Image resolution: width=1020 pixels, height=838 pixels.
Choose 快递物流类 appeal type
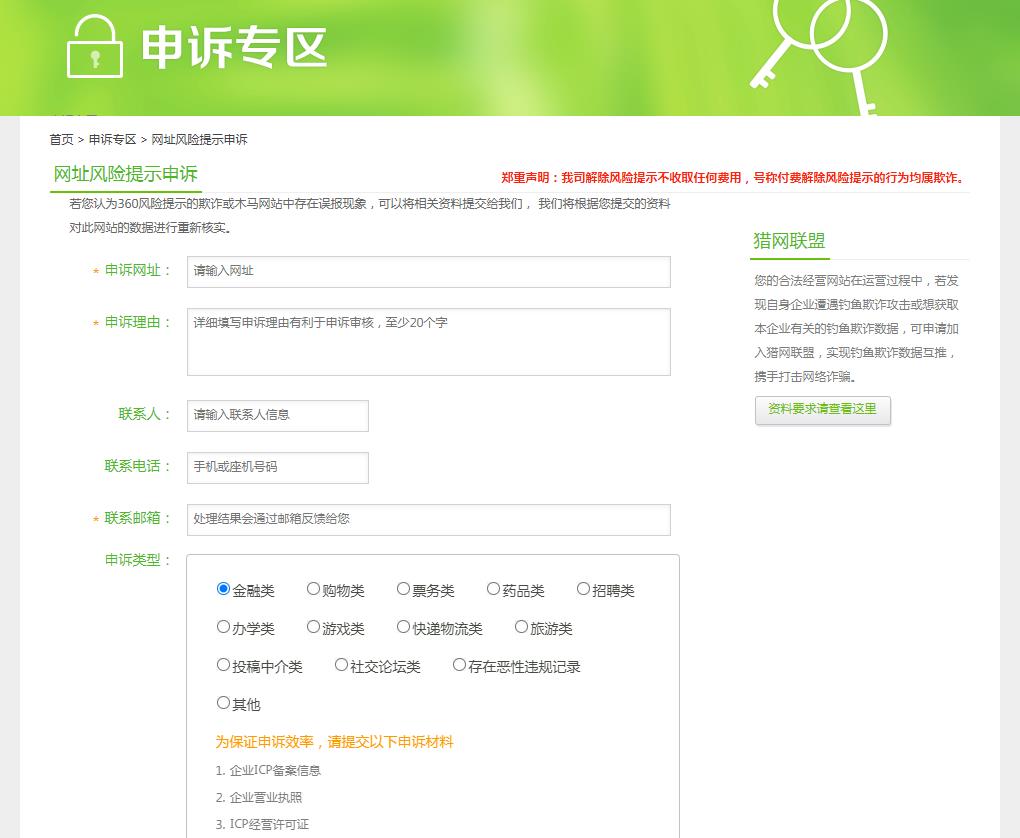[404, 627]
